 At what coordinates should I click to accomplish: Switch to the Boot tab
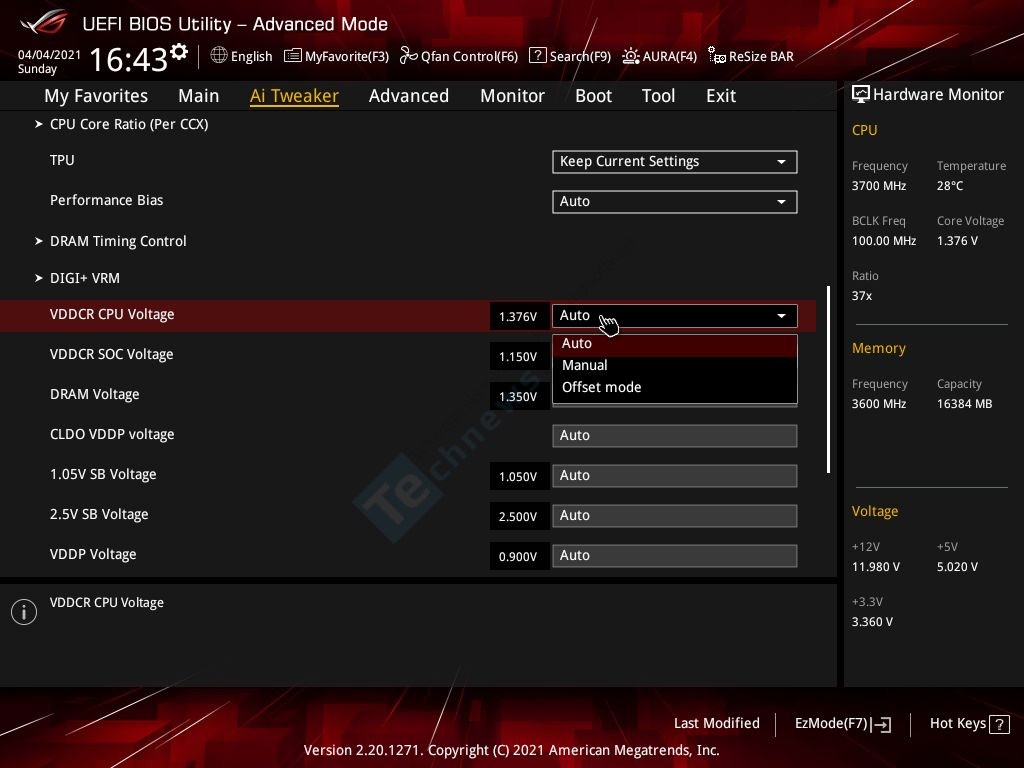pos(593,96)
